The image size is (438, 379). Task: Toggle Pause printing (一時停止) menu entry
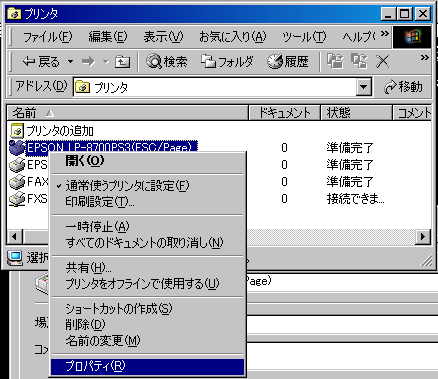pyautogui.click(x=97, y=227)
